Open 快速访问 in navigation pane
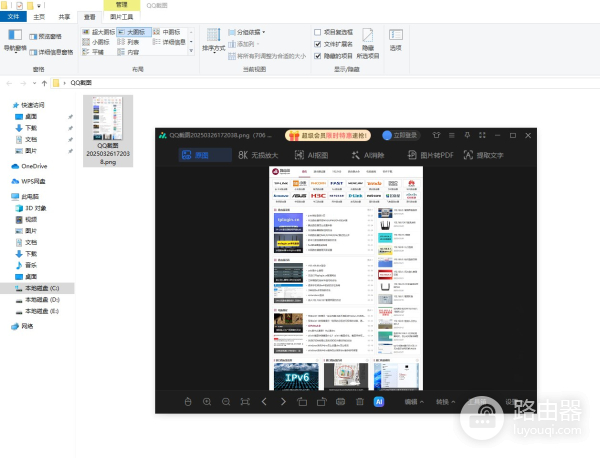 [x=33, y=105]
